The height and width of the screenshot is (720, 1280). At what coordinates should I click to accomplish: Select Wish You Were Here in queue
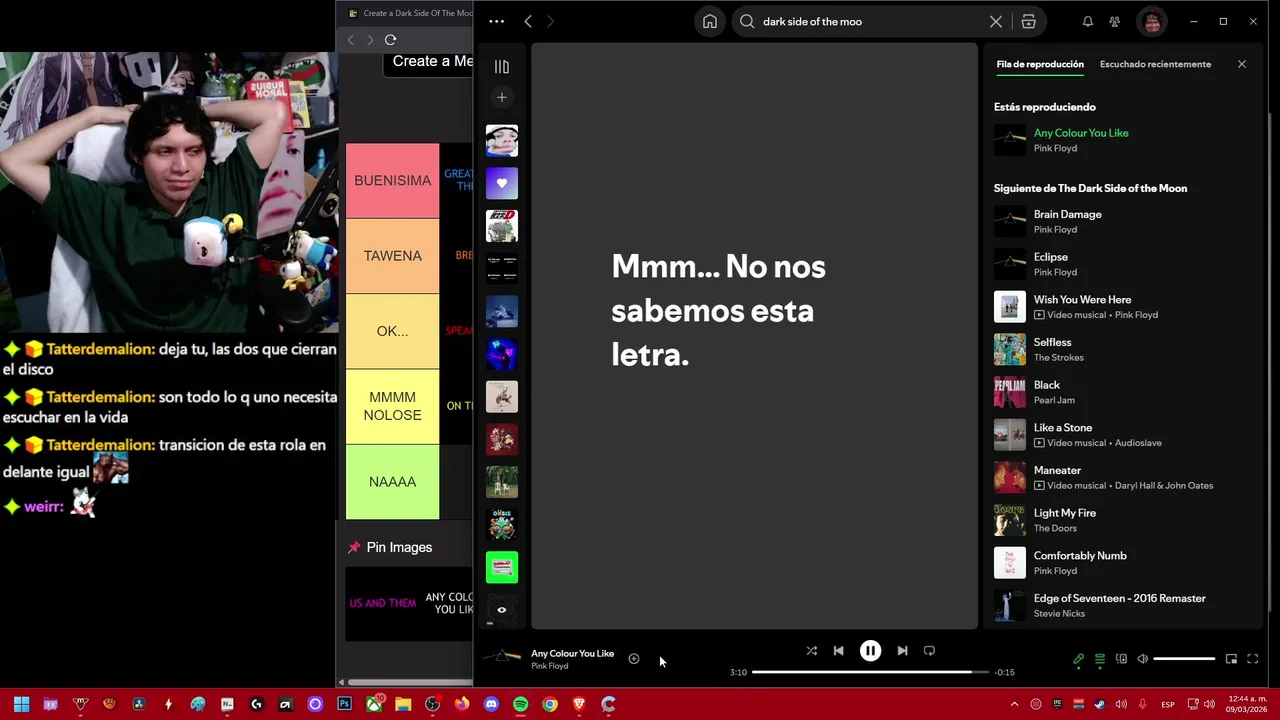click(x=1120, y=307)
